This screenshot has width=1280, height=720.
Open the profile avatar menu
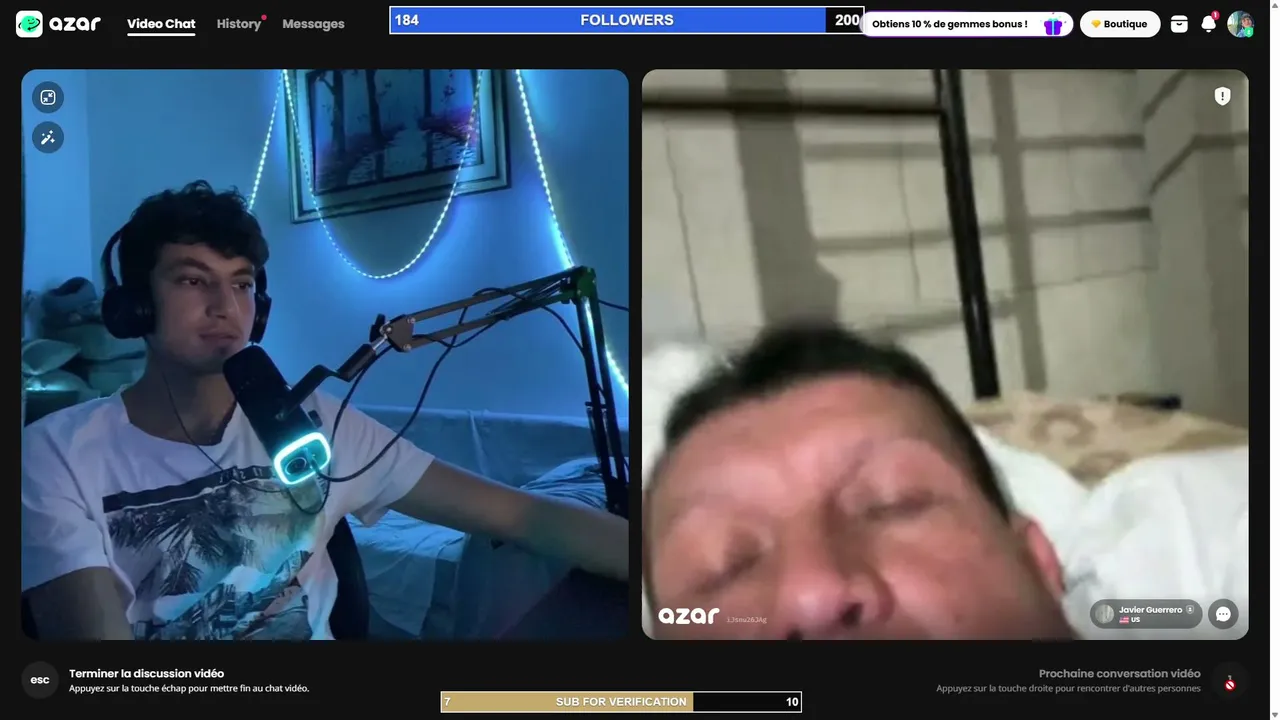click(x=1240, y=24)
